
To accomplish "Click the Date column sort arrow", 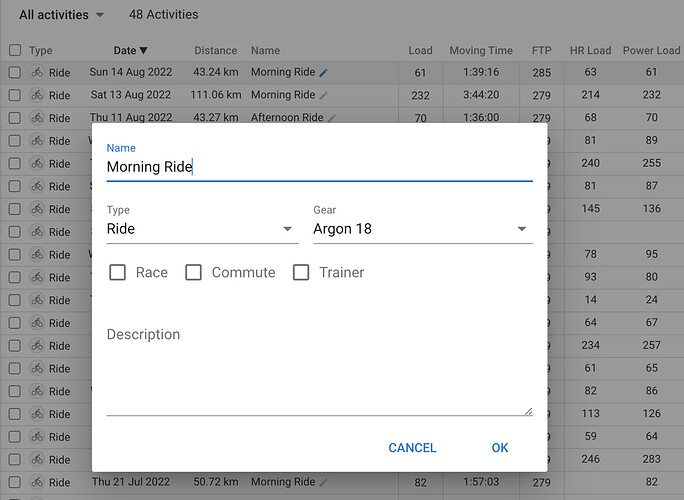I will (143, 51).
